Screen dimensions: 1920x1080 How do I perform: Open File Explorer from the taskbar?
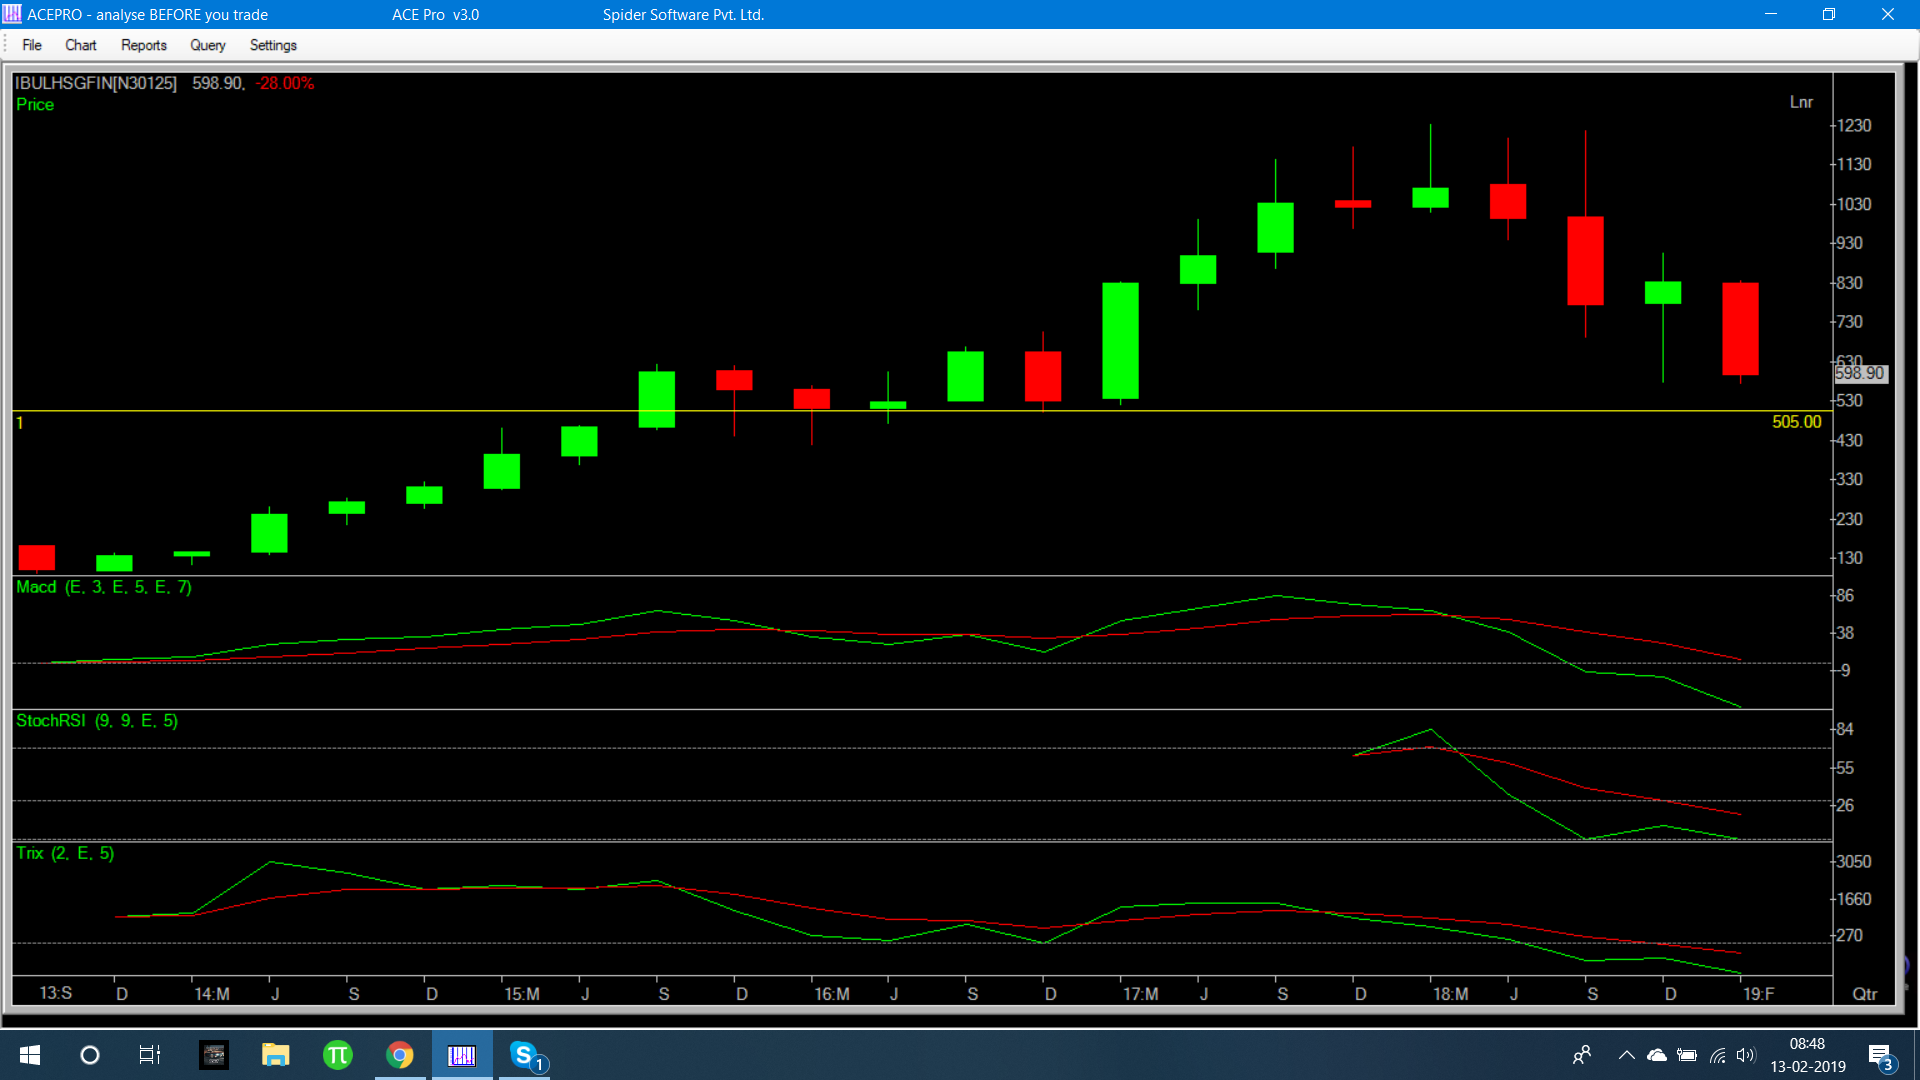275,1055
